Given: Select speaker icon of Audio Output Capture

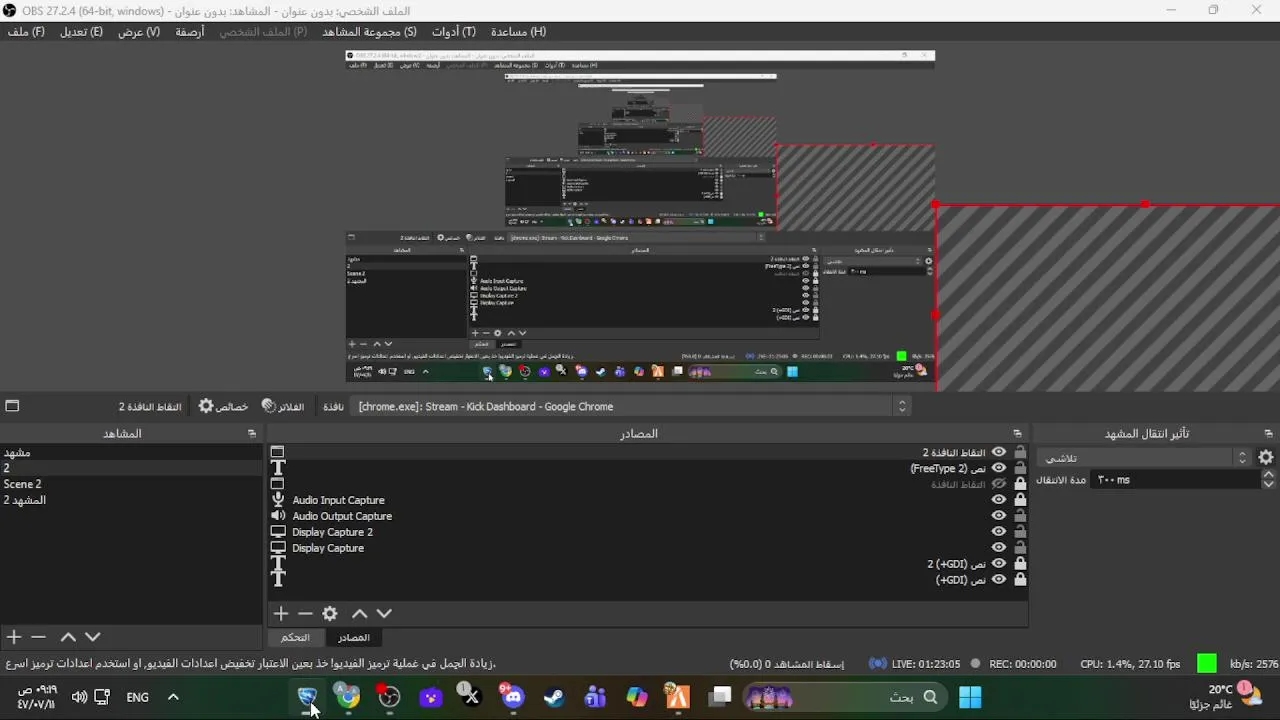Looking at the screenshot, I should (x=278, y=516).
